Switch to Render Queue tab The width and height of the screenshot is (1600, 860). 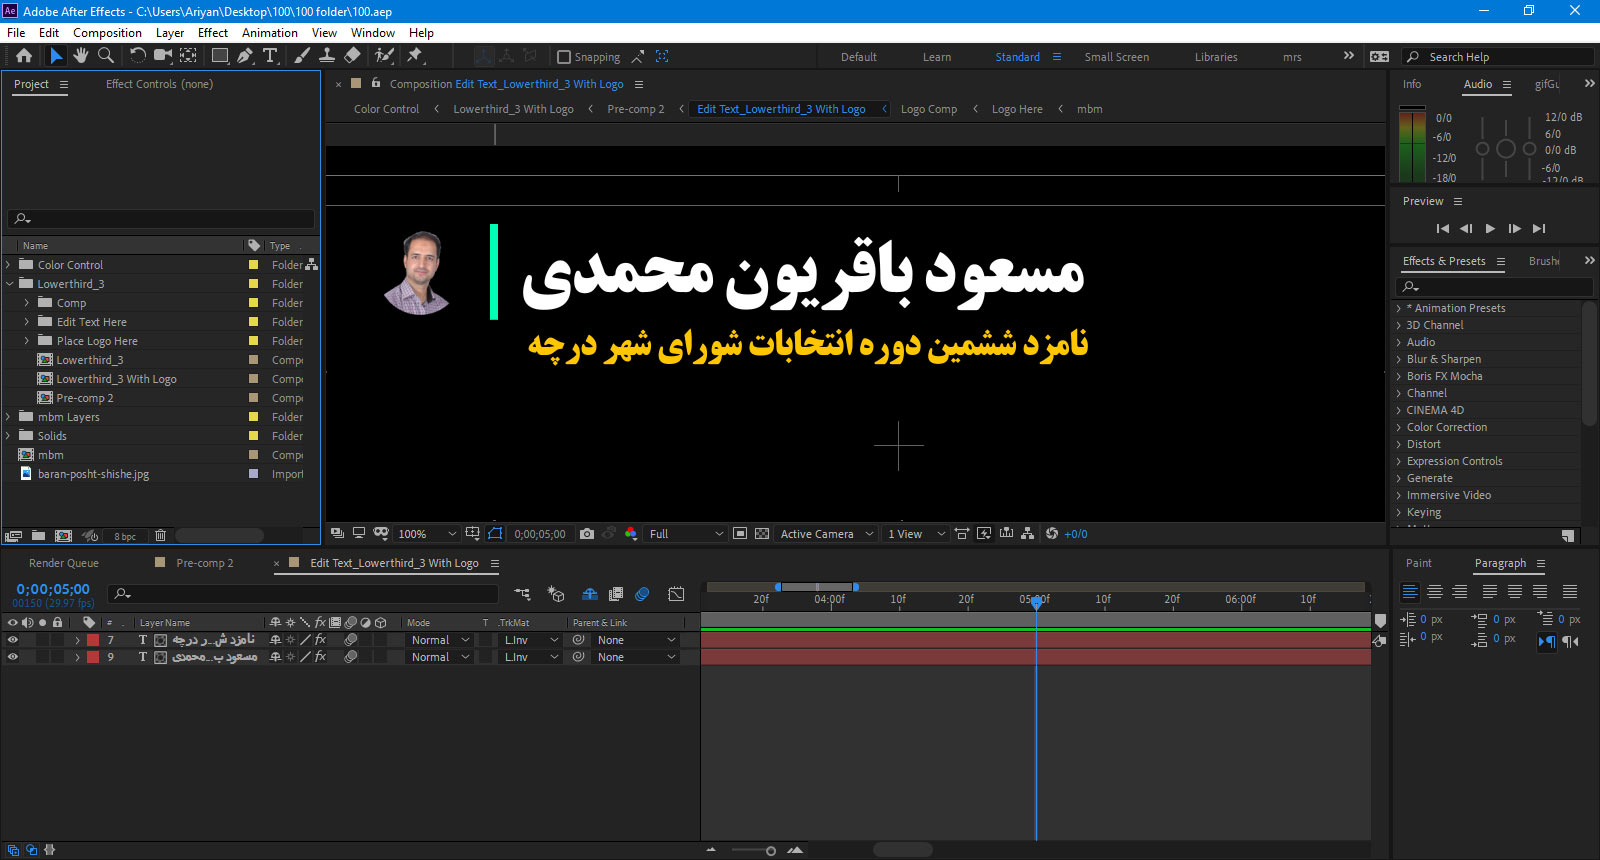click(x=64, y=563)
